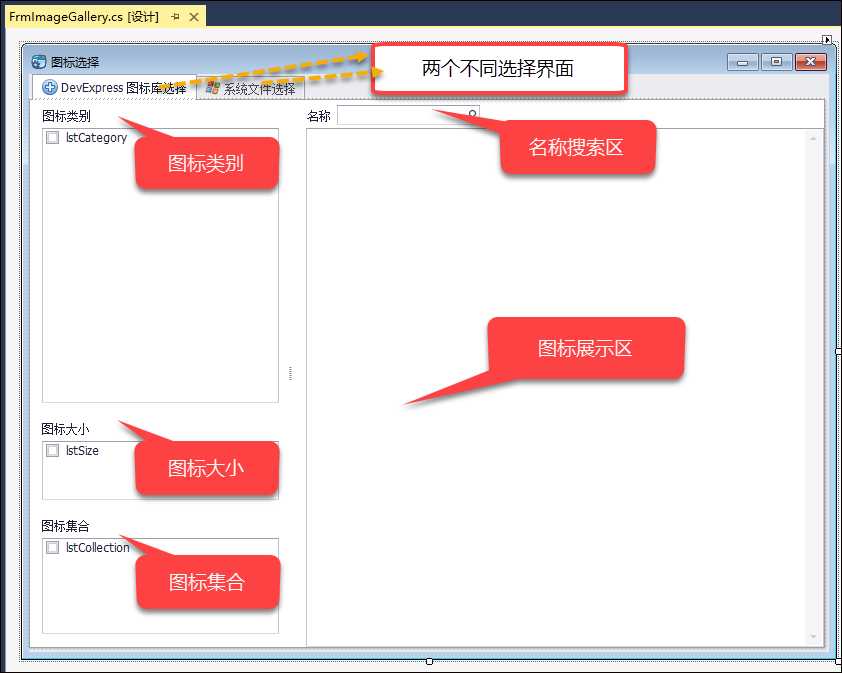
Task: Tick the lstCategory checkbox
Action: click(52, 138)
